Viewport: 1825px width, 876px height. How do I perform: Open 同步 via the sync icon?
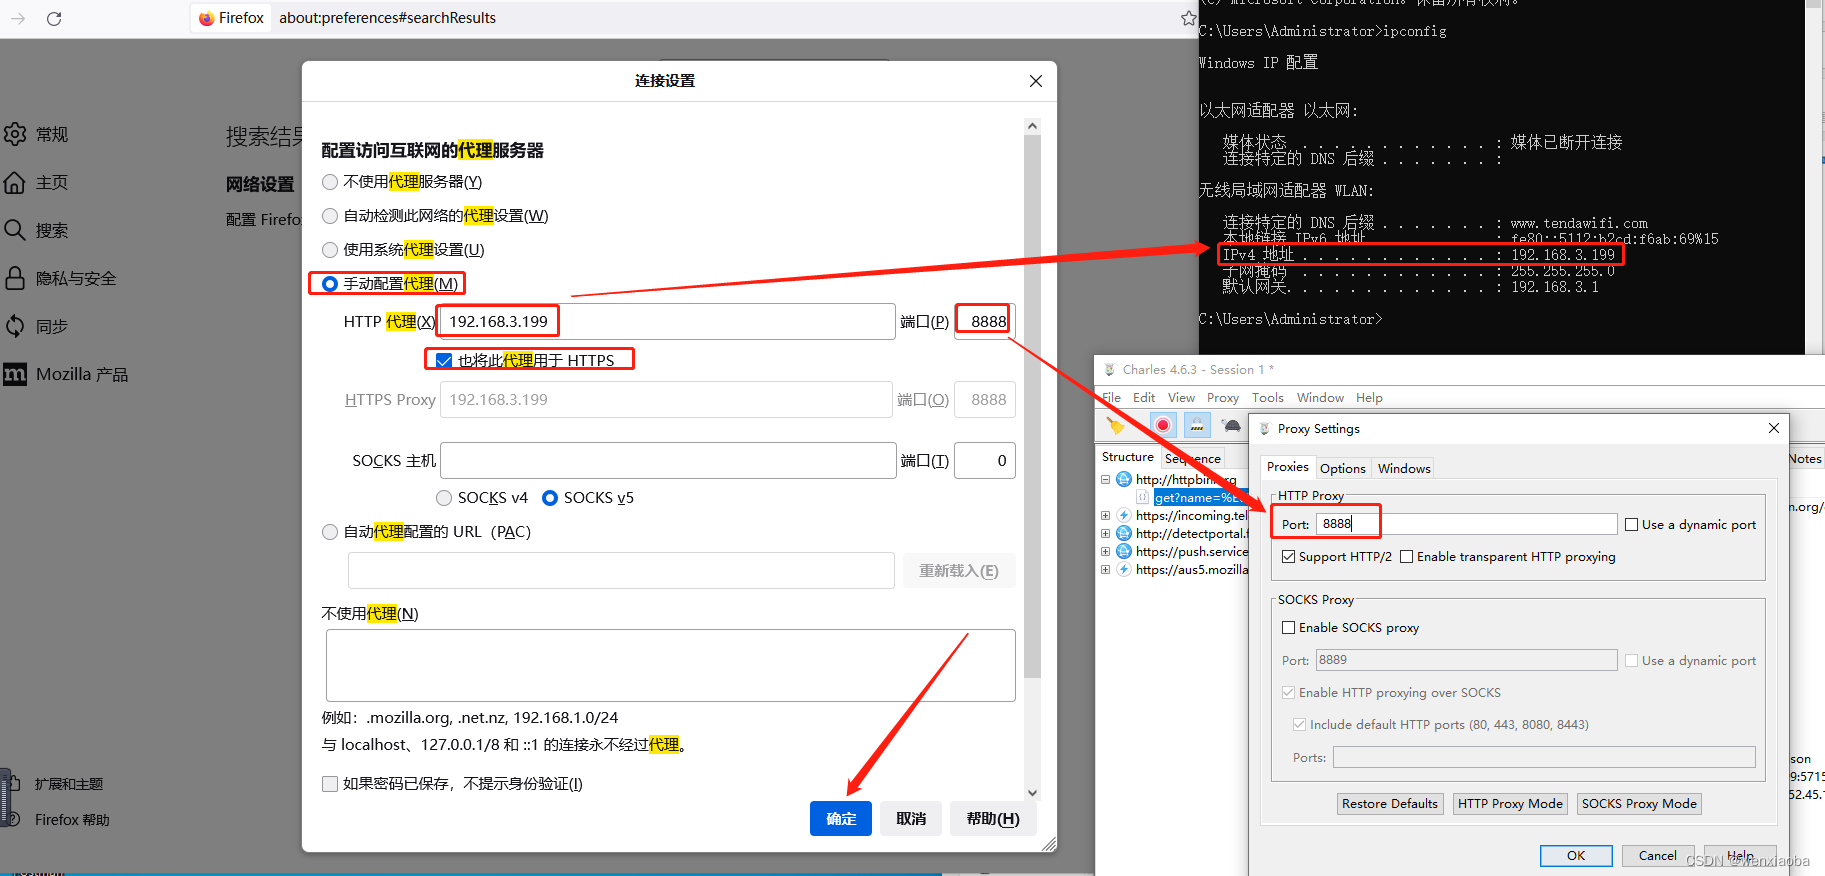(x=15, y=326)
